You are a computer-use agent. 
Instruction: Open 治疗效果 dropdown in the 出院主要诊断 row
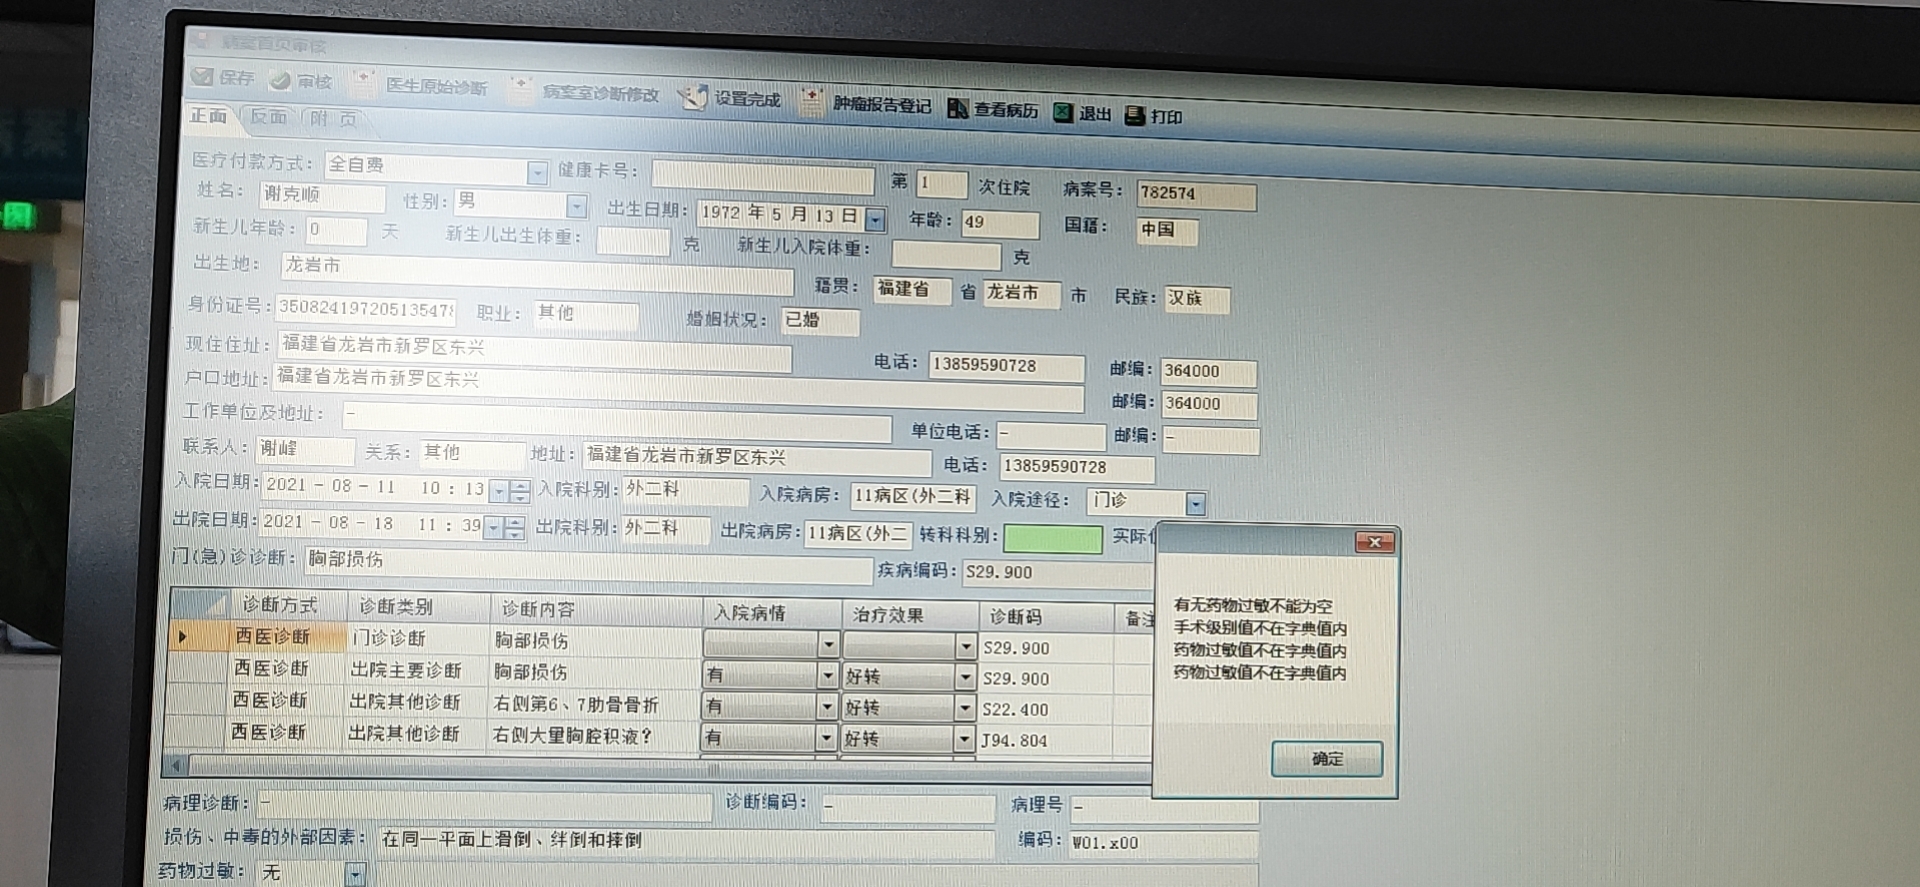tap(965, 678)
